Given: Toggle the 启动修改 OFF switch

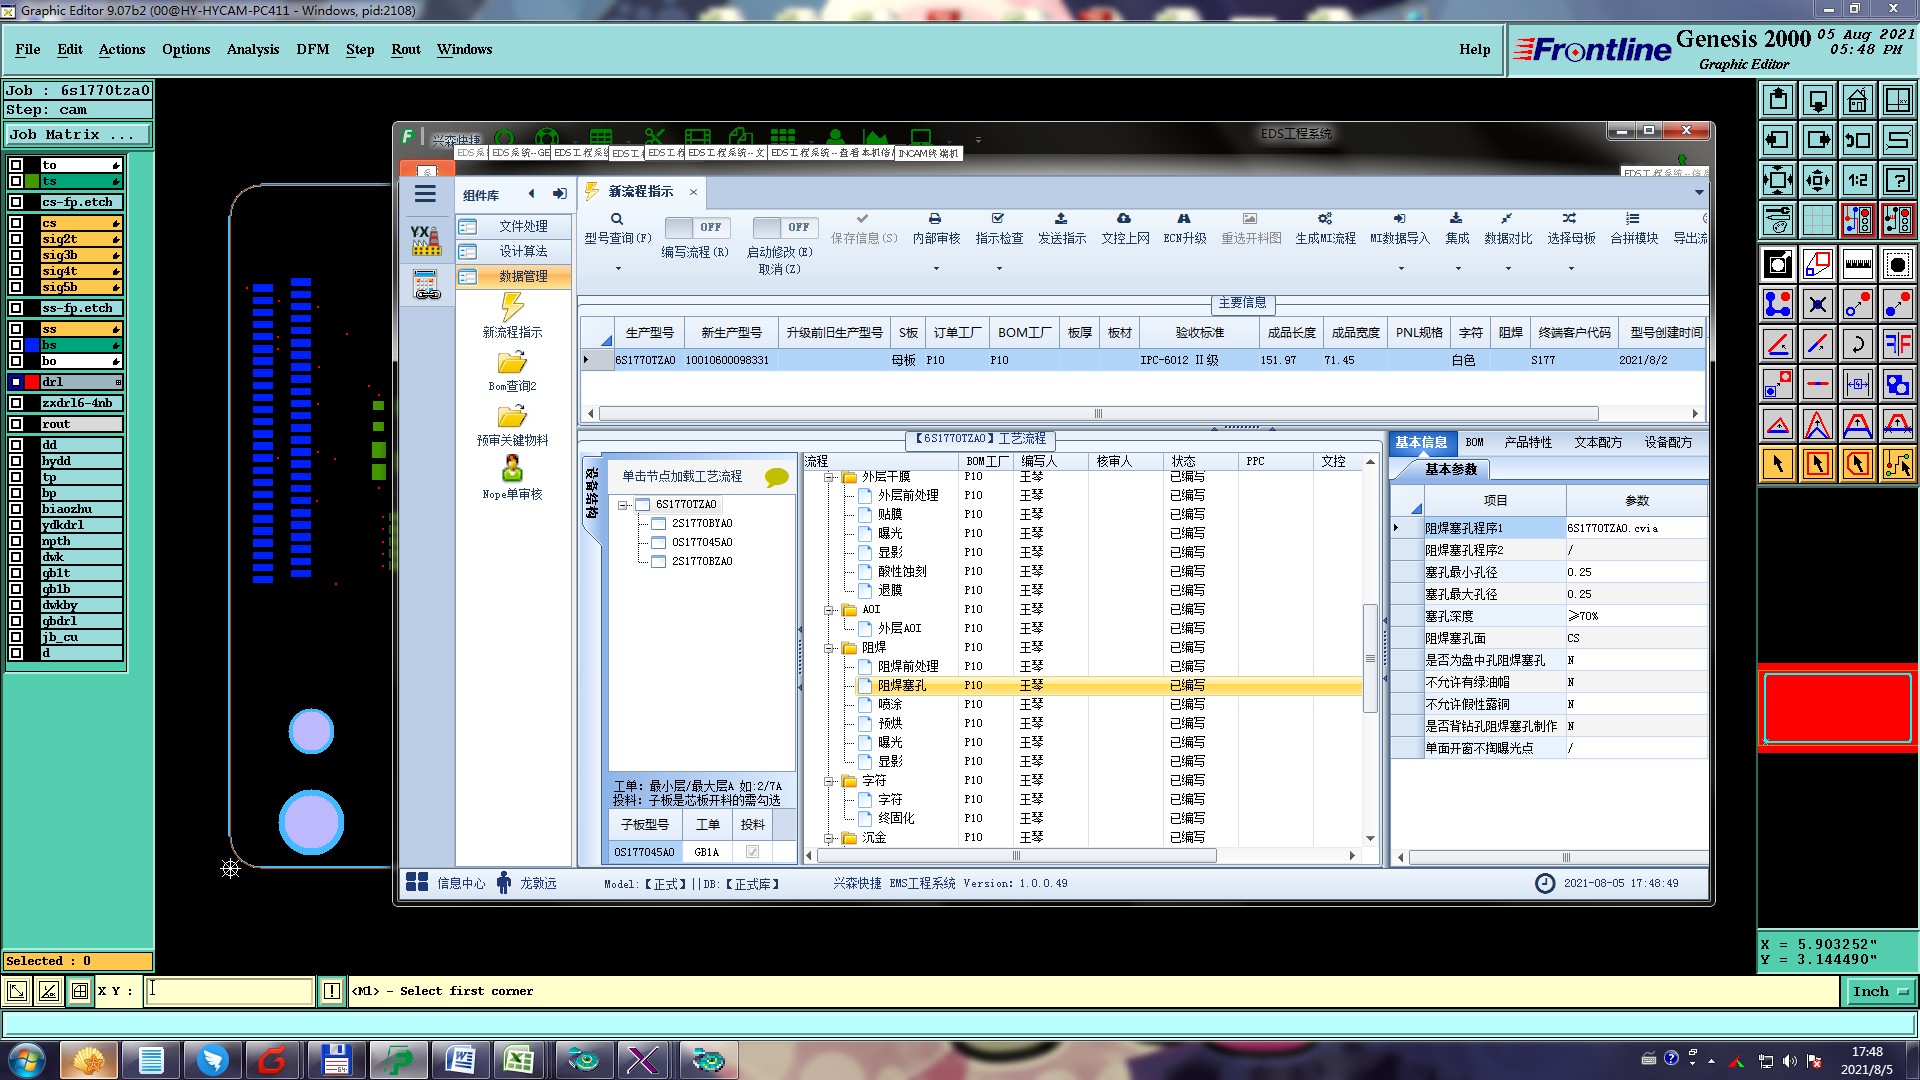Looking at the screenshot, I should point(784,227).
